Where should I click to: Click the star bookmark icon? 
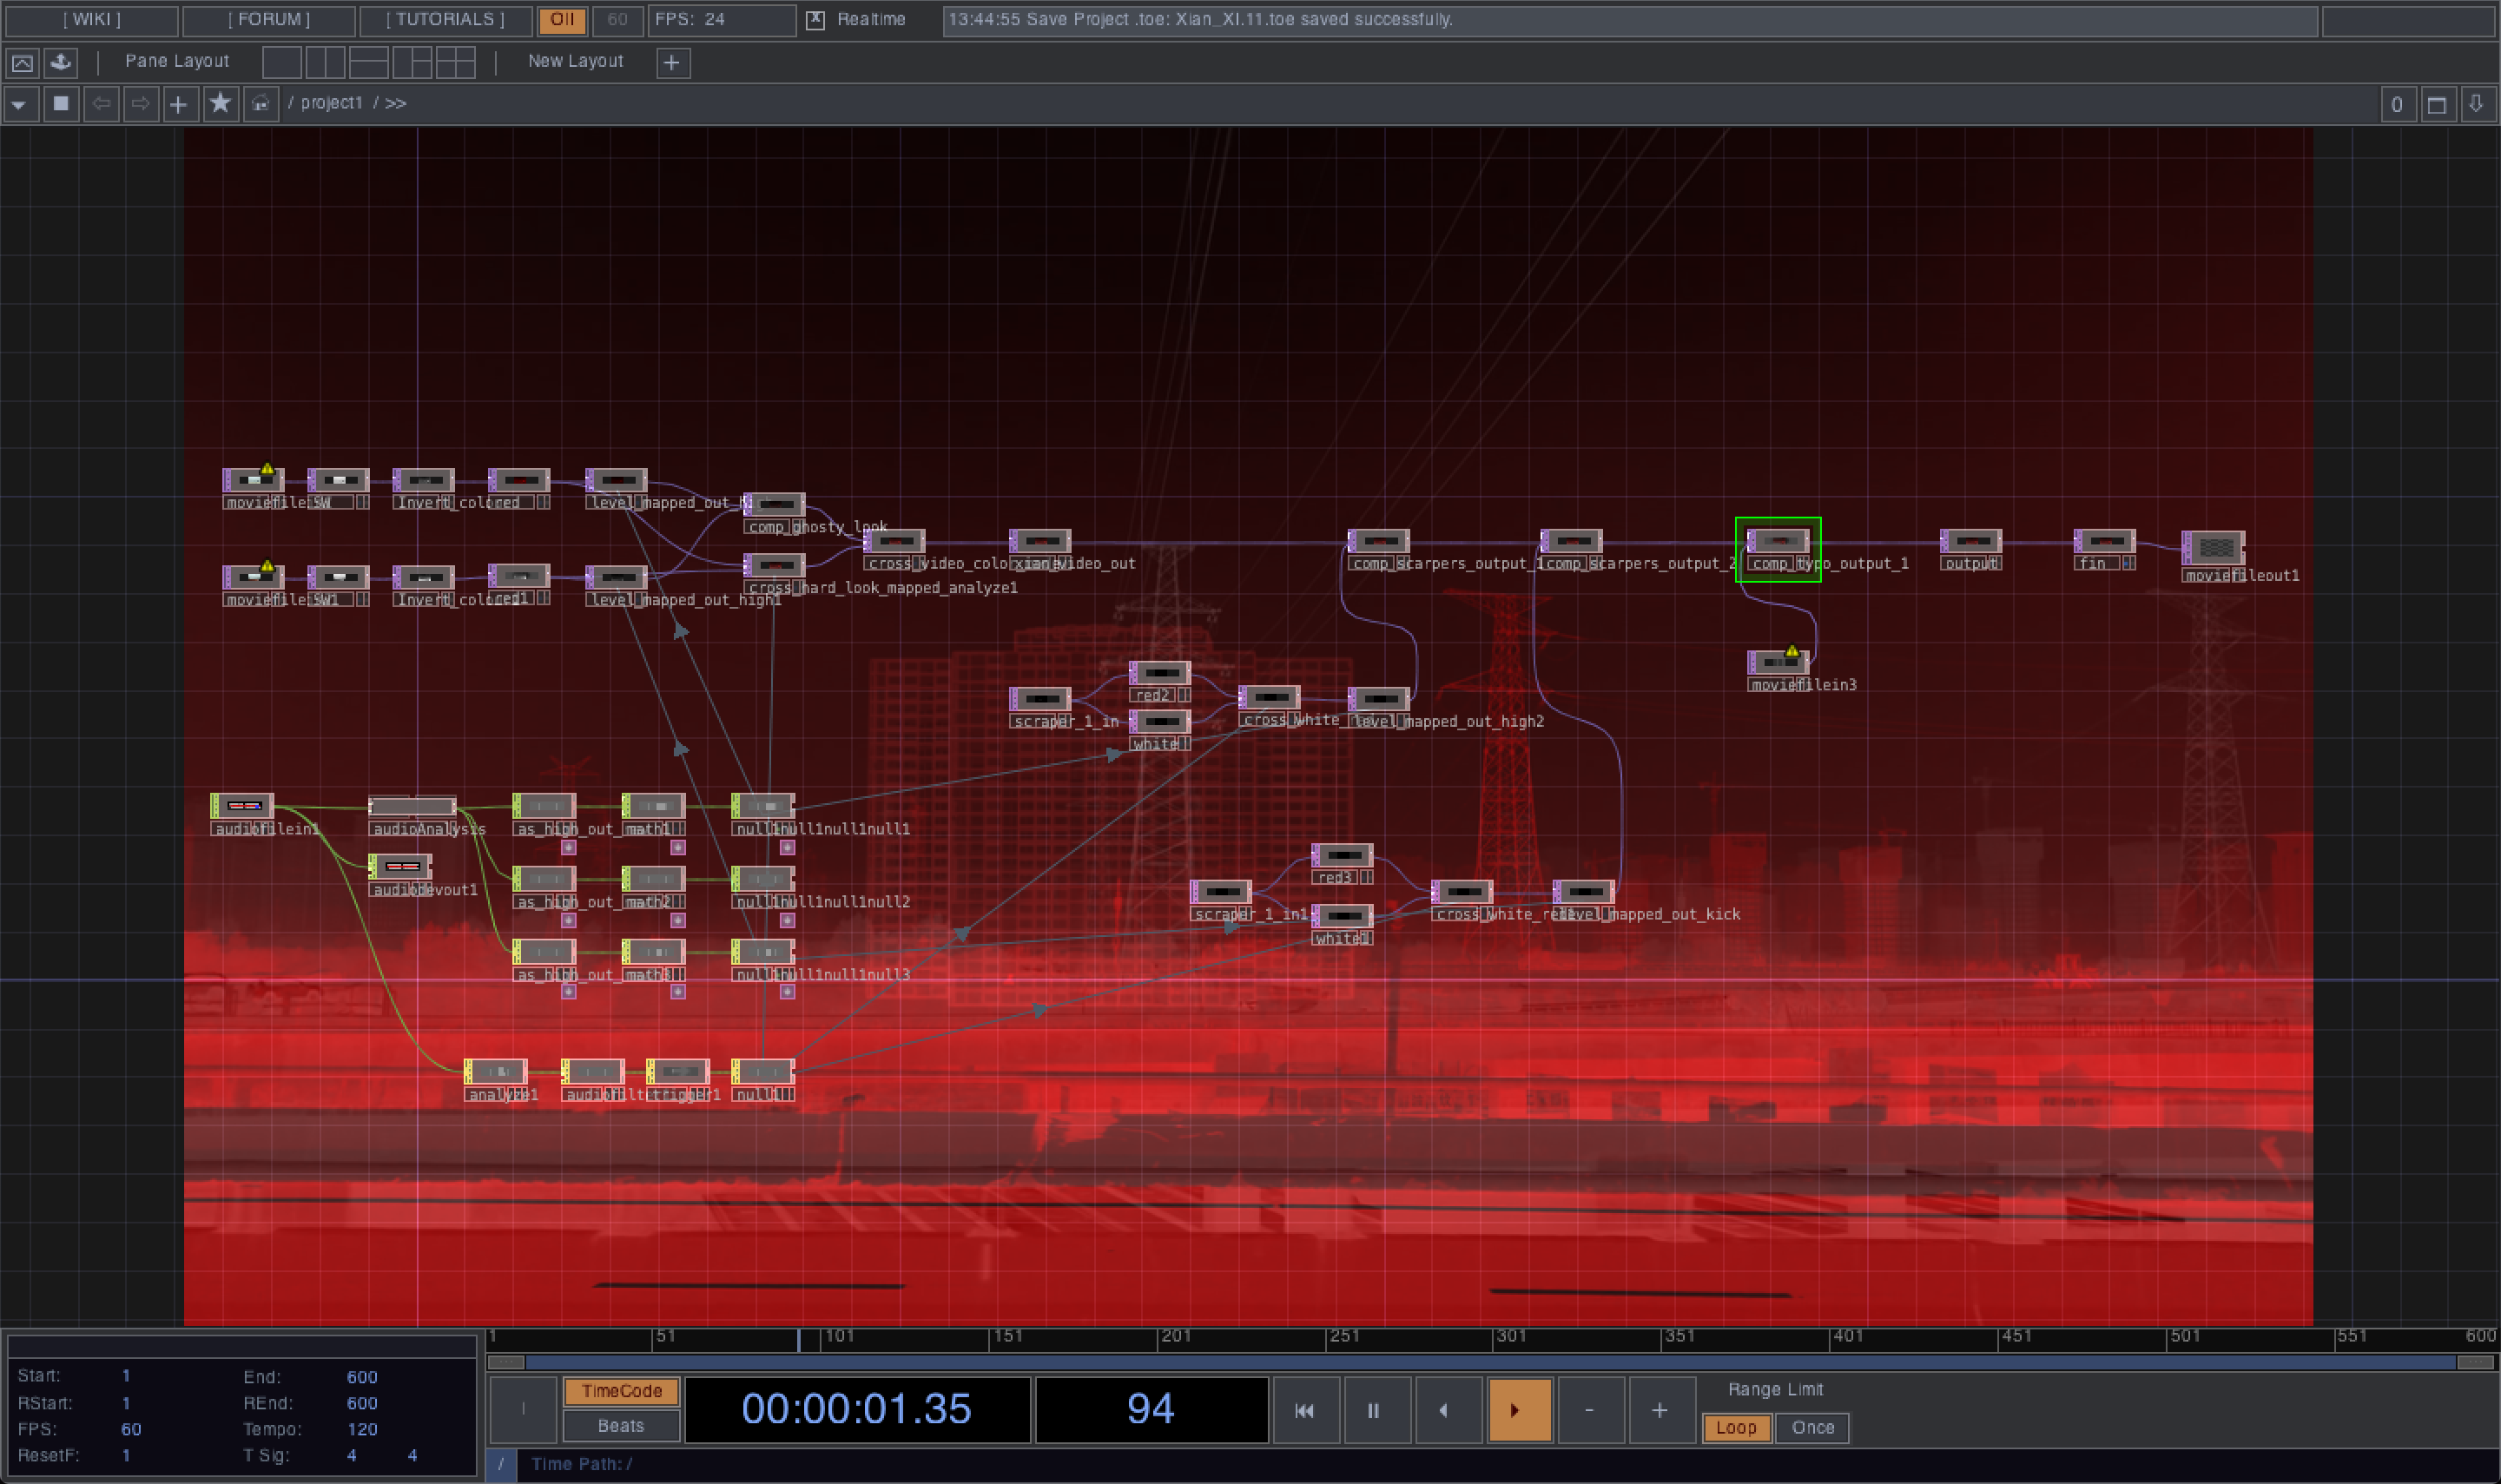tap(220, 104)
